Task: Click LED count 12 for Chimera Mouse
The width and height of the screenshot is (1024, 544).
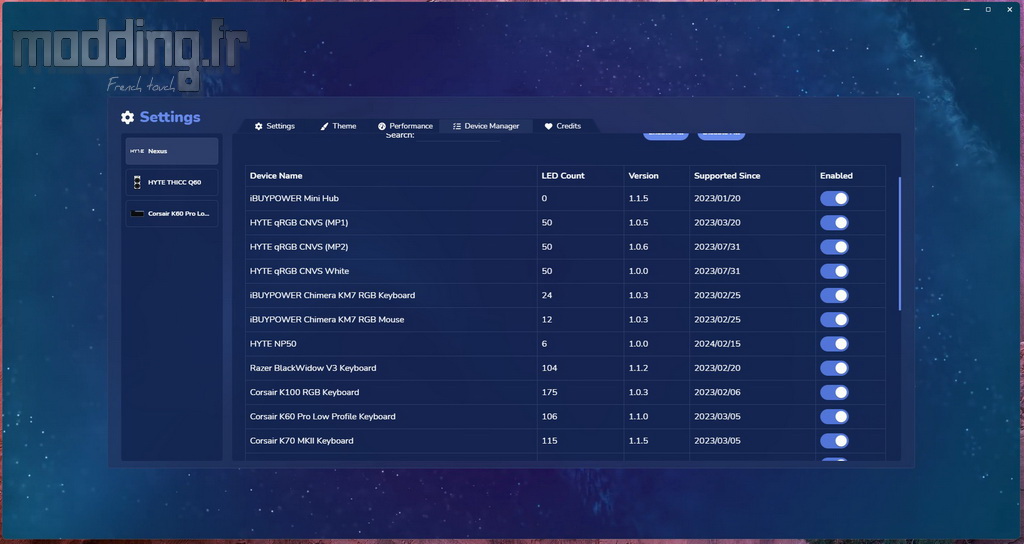Action: click(x=547, y=319)
